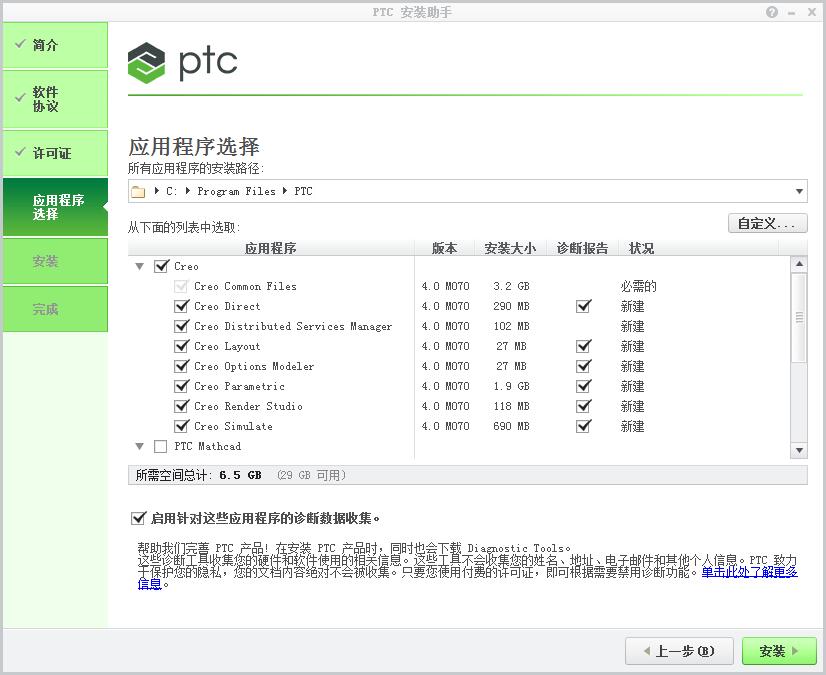
Task: Select the 安装 step in the sidebar
Action: [x=55, y=261]
